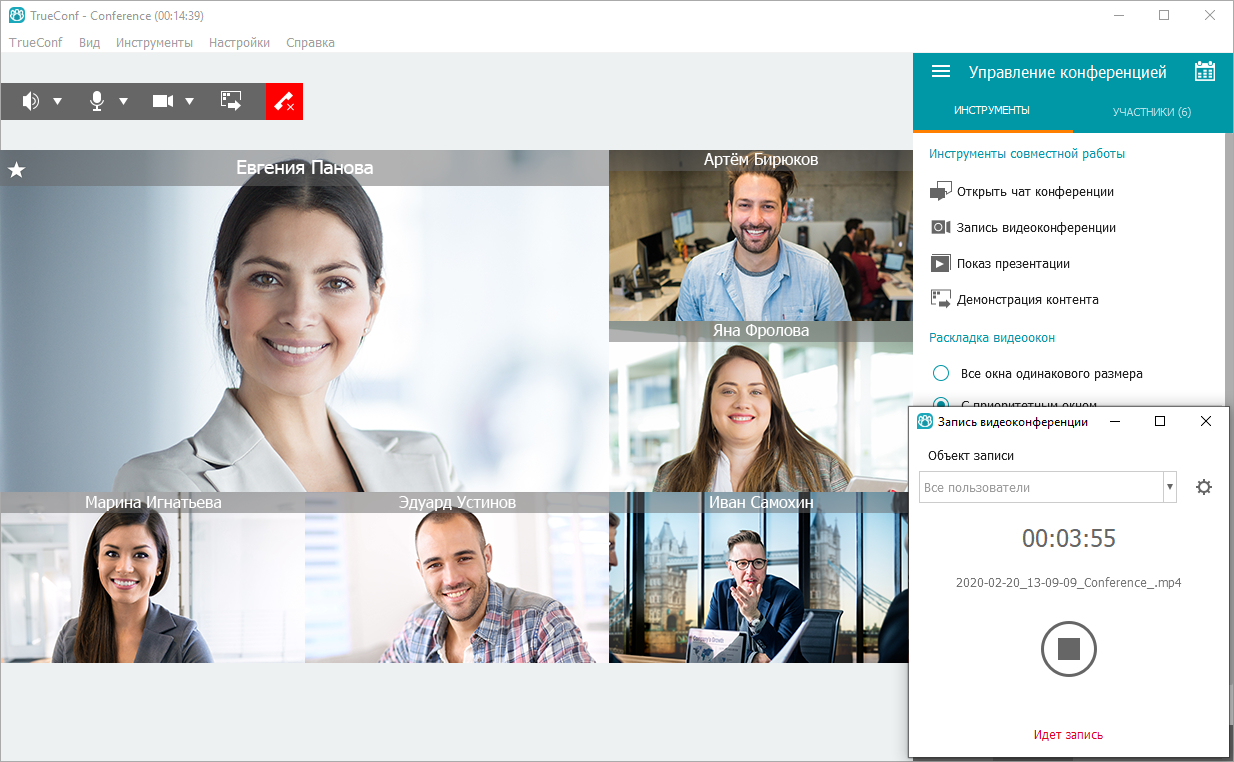Open the calendar scheduler icon
The image size is (1234, 762).
pyautogui.click(x=1205, y=72)
